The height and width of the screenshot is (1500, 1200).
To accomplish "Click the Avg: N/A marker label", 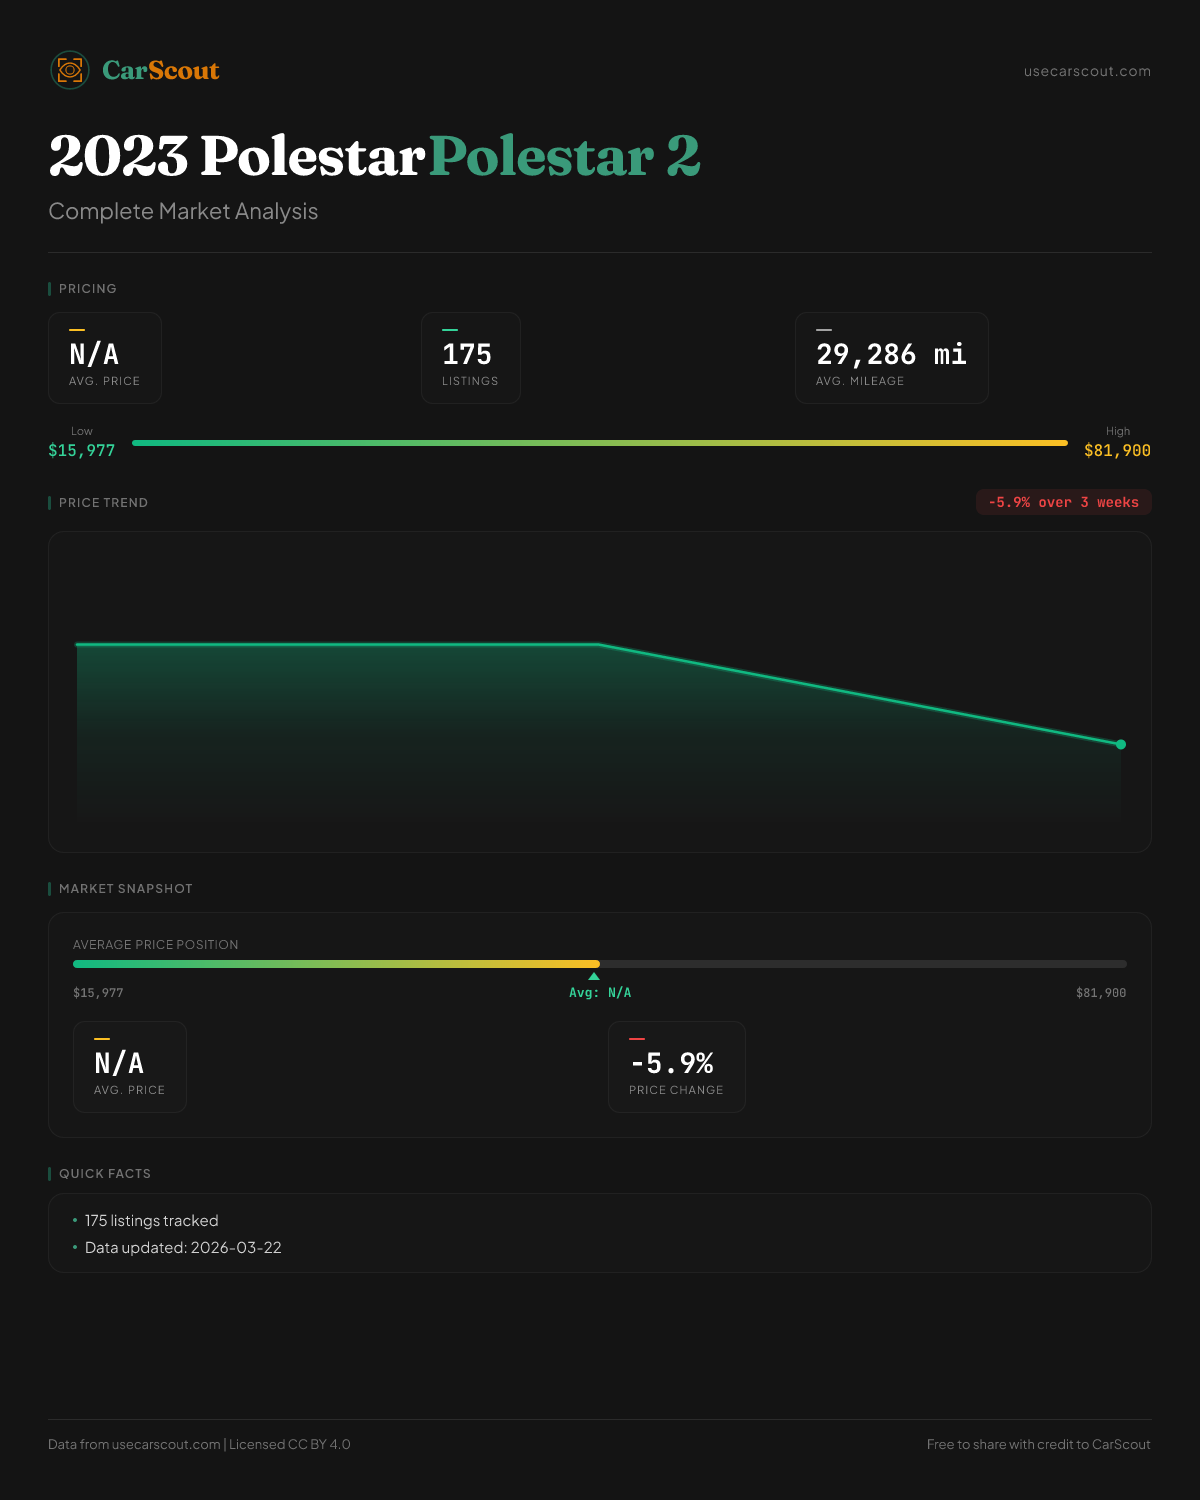I will pos(600,993).
